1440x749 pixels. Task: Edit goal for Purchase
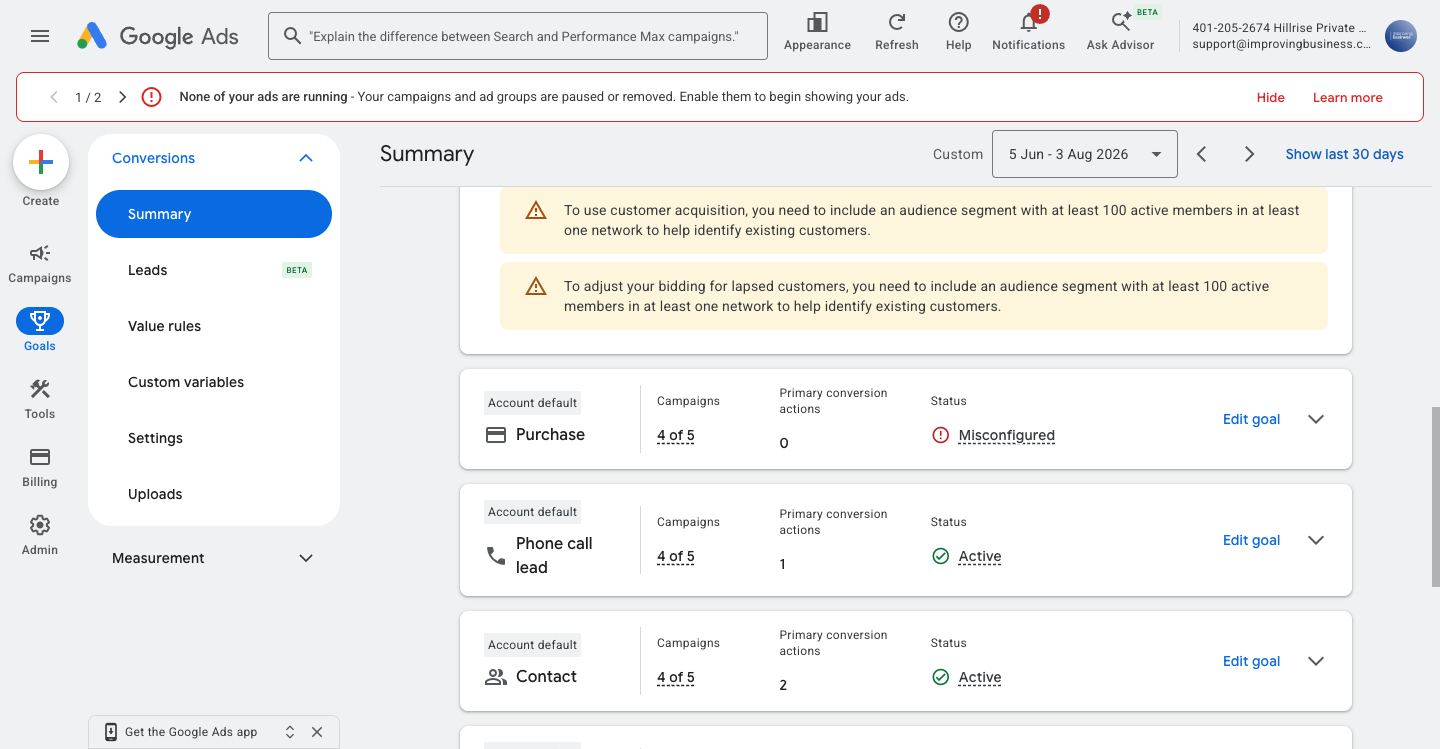point(1251,419)
